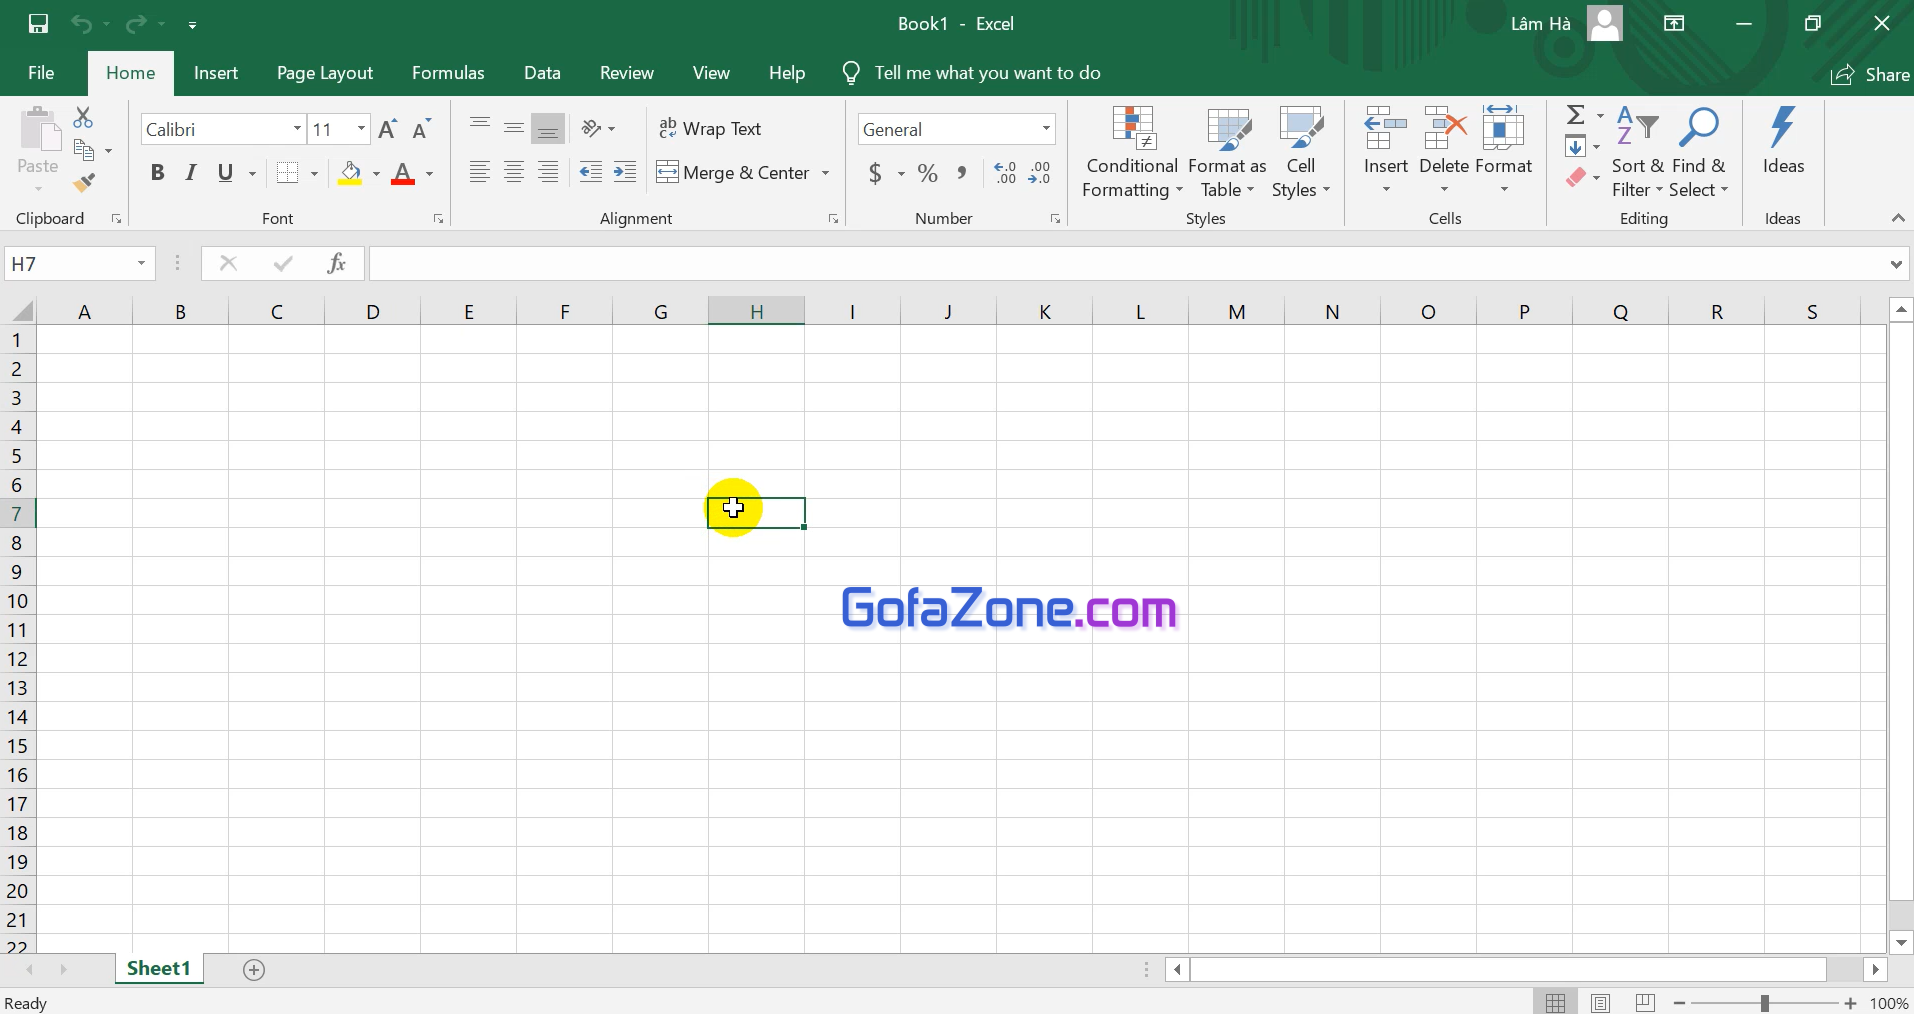Open the Calibri font name dropdown
This screenshot has width=1914, height=1014.
[x=297, y=129]
